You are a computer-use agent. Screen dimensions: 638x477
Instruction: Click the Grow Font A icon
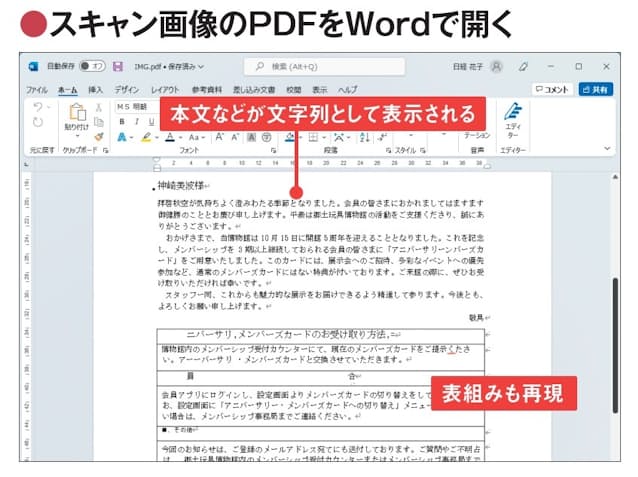(x=220, y=137)
